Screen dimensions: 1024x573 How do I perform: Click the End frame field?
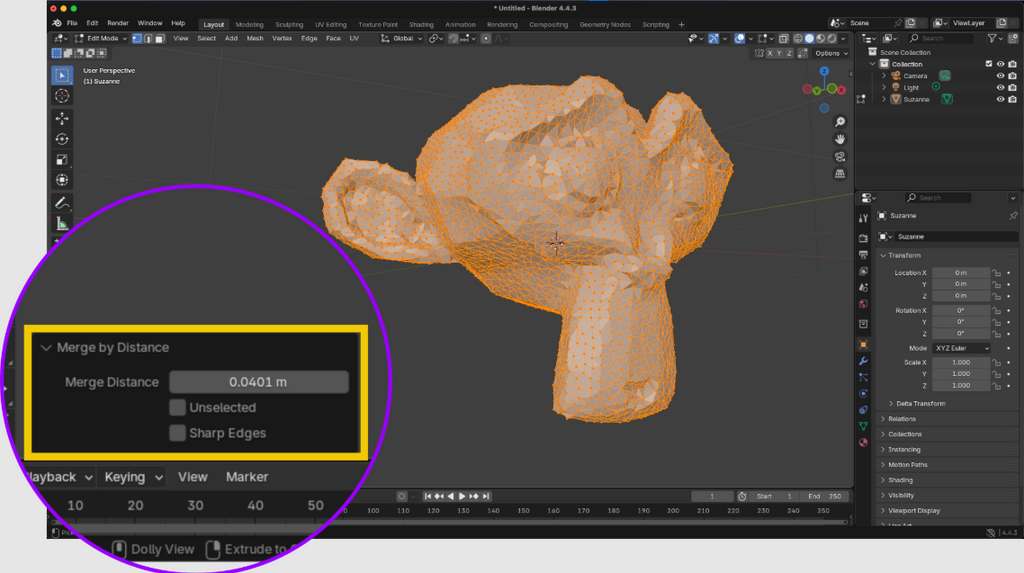pos(824,497)
